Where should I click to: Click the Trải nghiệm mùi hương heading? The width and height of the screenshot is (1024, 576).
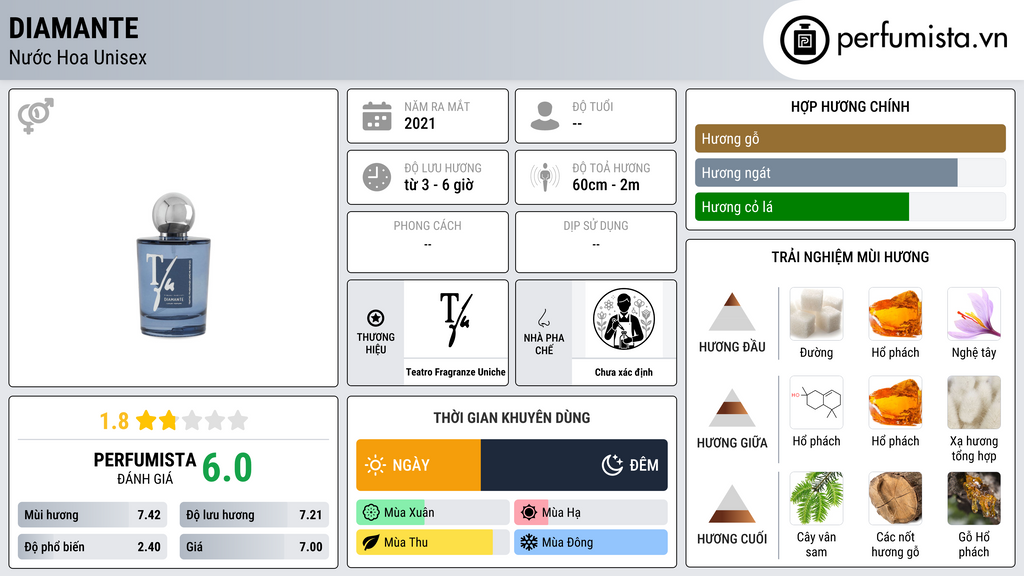coord(850,257)
